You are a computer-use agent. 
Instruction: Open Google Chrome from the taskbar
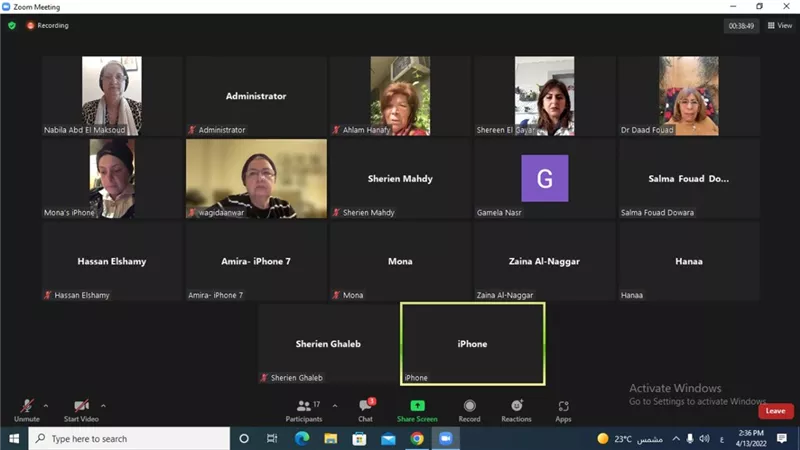417,439
